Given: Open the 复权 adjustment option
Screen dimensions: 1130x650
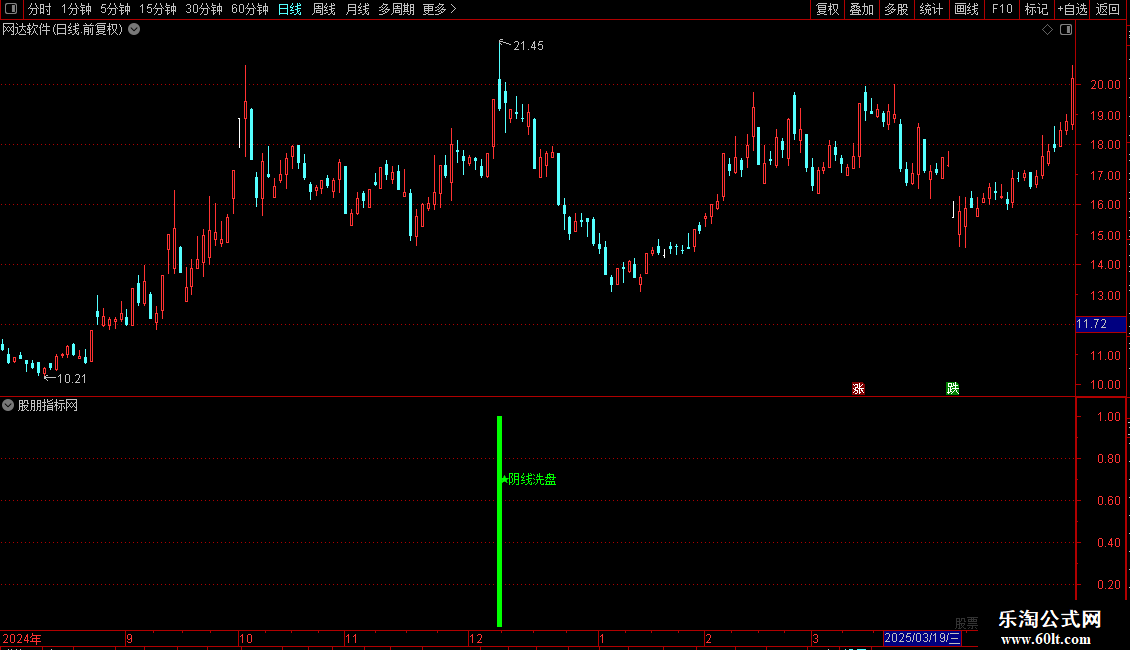Looking at the screenshot, I should [x=827, y=9].
